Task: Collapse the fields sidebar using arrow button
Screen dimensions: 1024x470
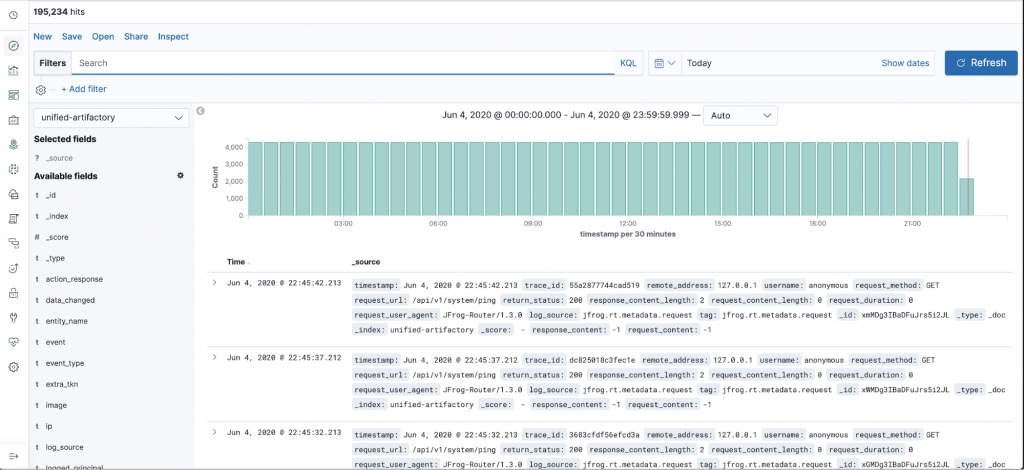Action: click(x=200, y=111)
